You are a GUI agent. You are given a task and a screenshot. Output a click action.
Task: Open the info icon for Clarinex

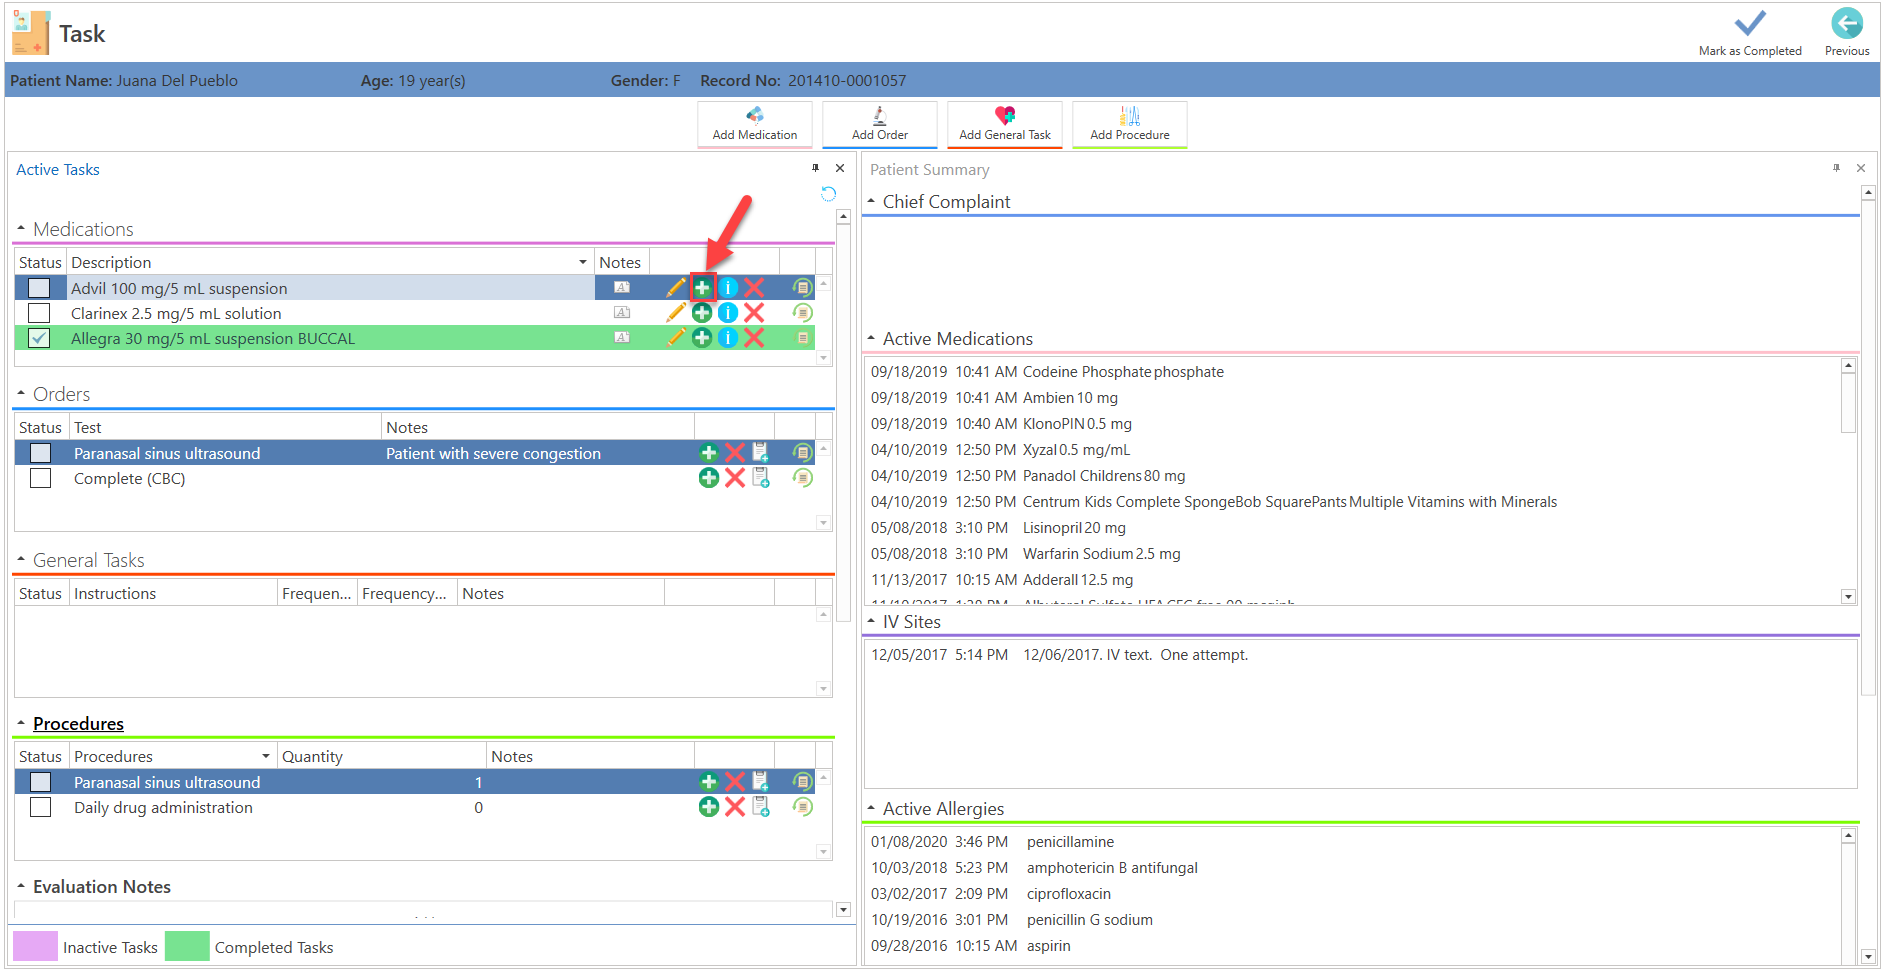(x=728, y=313)
